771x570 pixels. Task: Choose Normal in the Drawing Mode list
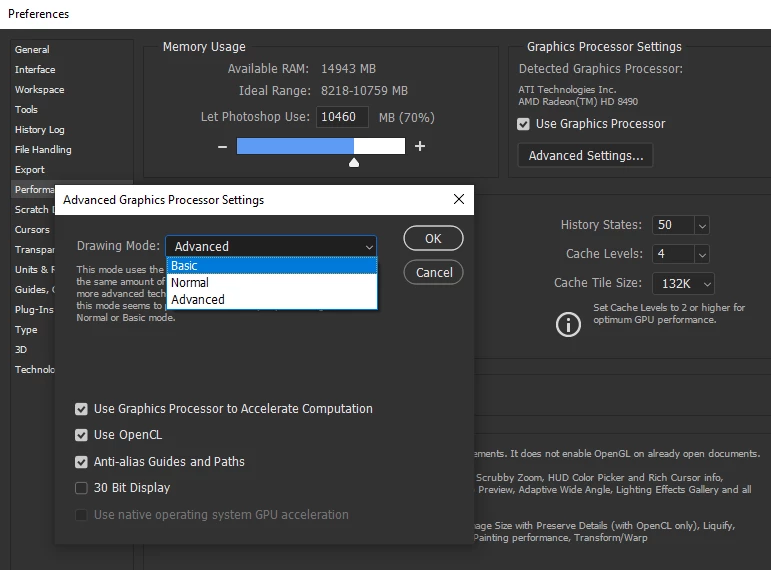(x=272, y=283)
